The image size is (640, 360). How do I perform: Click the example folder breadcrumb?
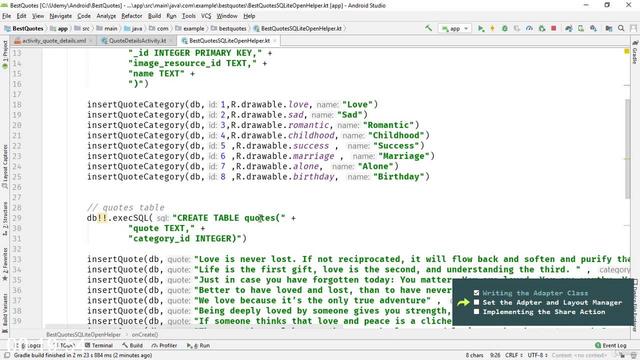coord(190,29)
